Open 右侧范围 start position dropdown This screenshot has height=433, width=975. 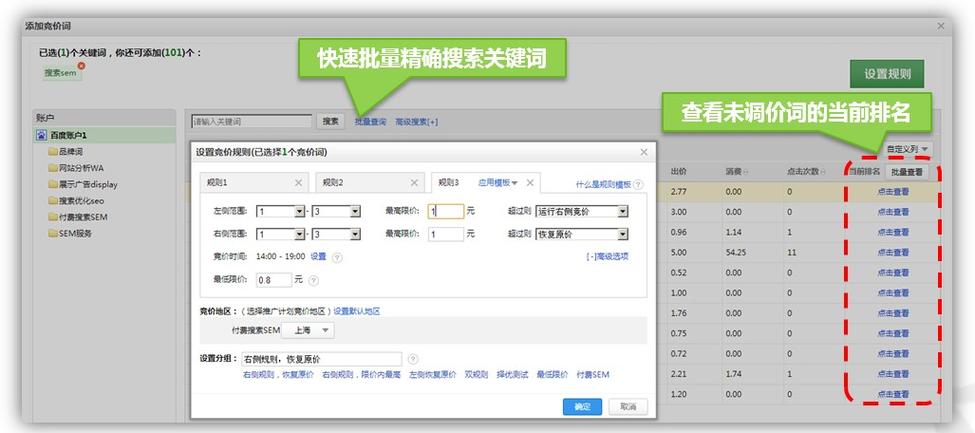pos(299,235)
